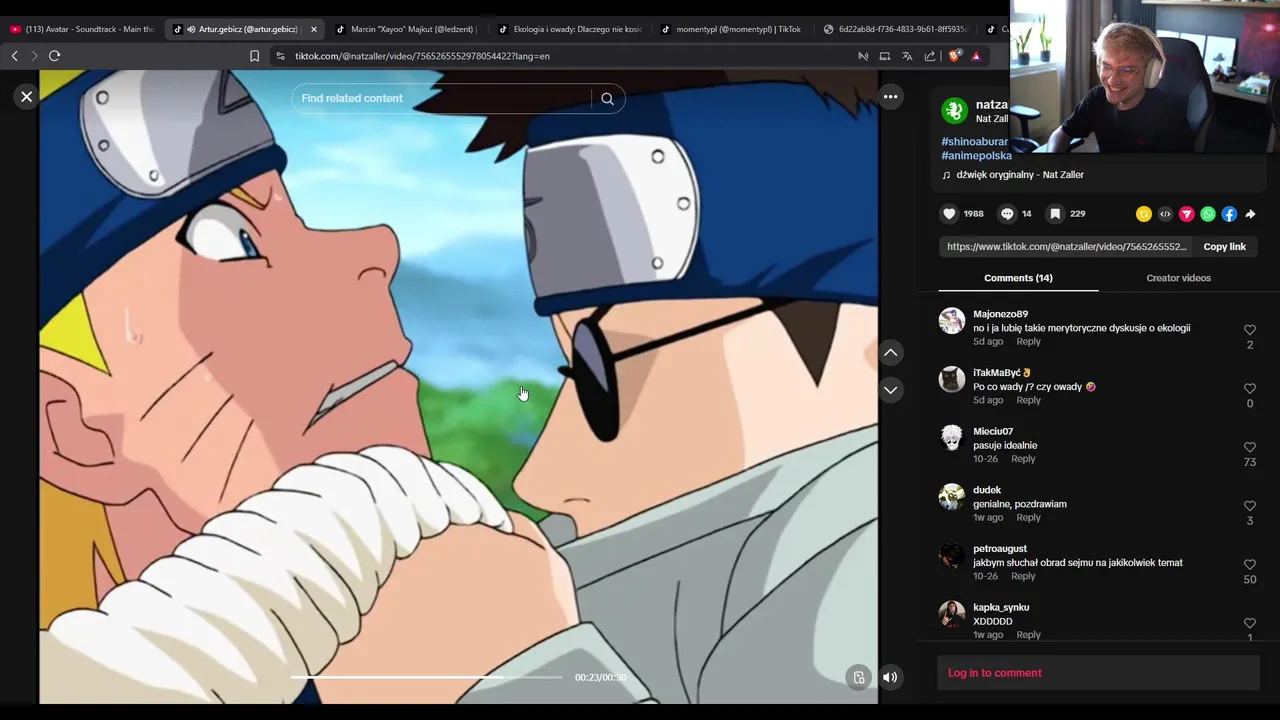Image resolution: width=1280 pixels, height=720 pixels.
Task: Open natzaller's profile avatar
Action: [x=955, y=110]
